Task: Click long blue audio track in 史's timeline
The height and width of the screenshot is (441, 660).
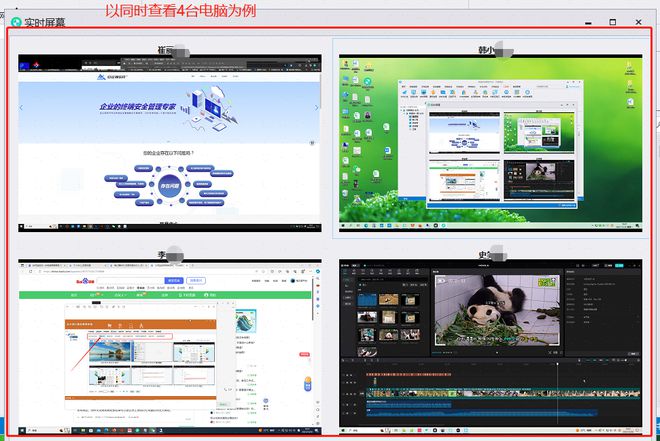Action: coord(482,413)
